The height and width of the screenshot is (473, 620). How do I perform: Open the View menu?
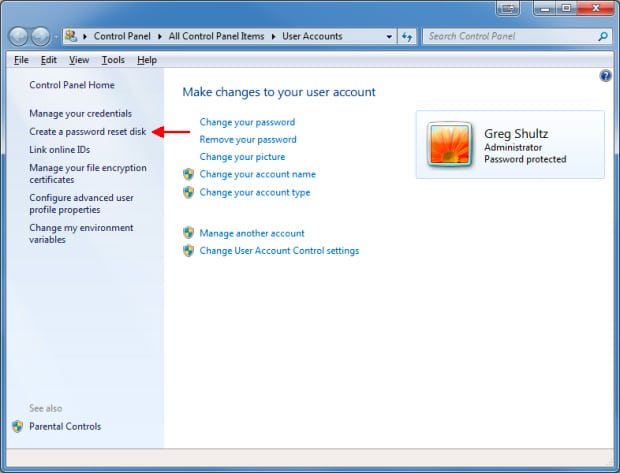[x=79, y=60]
